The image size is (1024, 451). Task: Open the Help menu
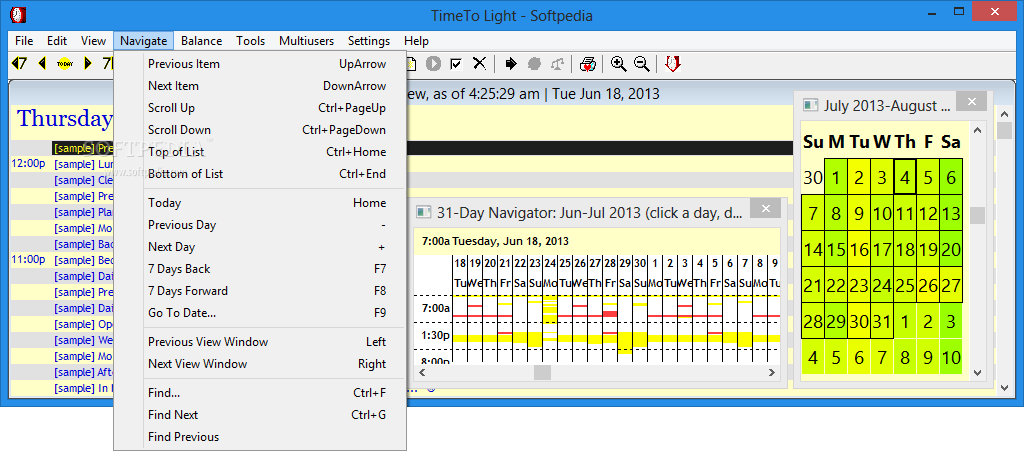(416, 40)
